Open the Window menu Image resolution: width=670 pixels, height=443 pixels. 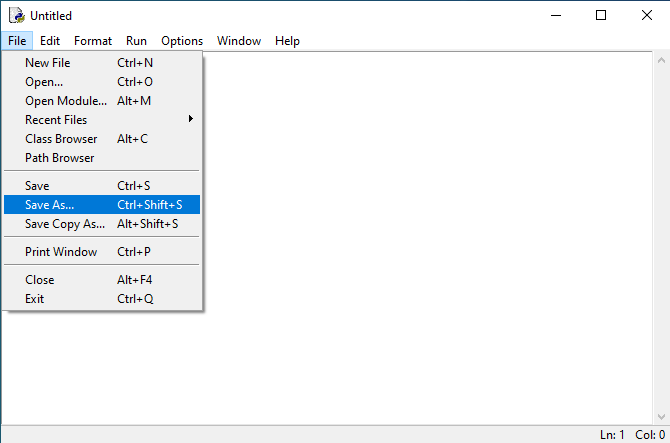click(x=239, y=41)
